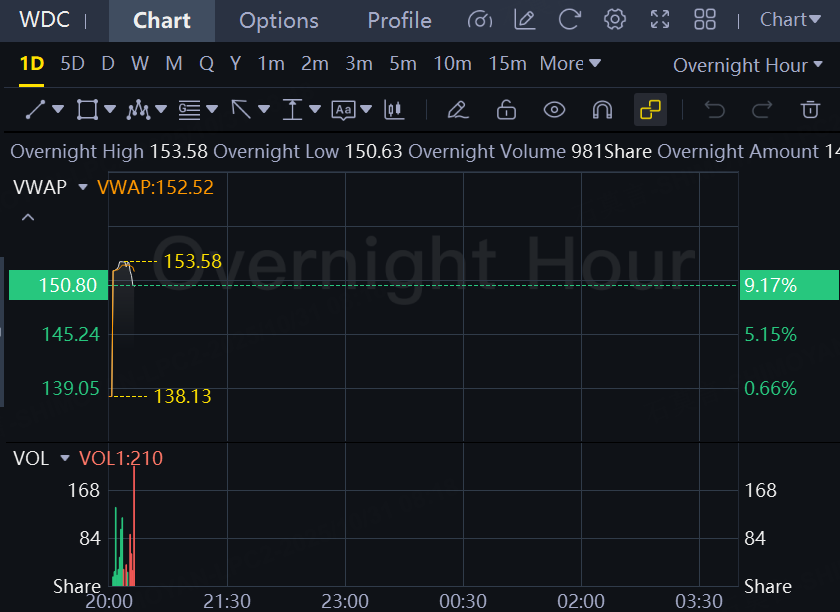Click the pencil brush drawing icon
840x612 pixels.
point(457,110)
